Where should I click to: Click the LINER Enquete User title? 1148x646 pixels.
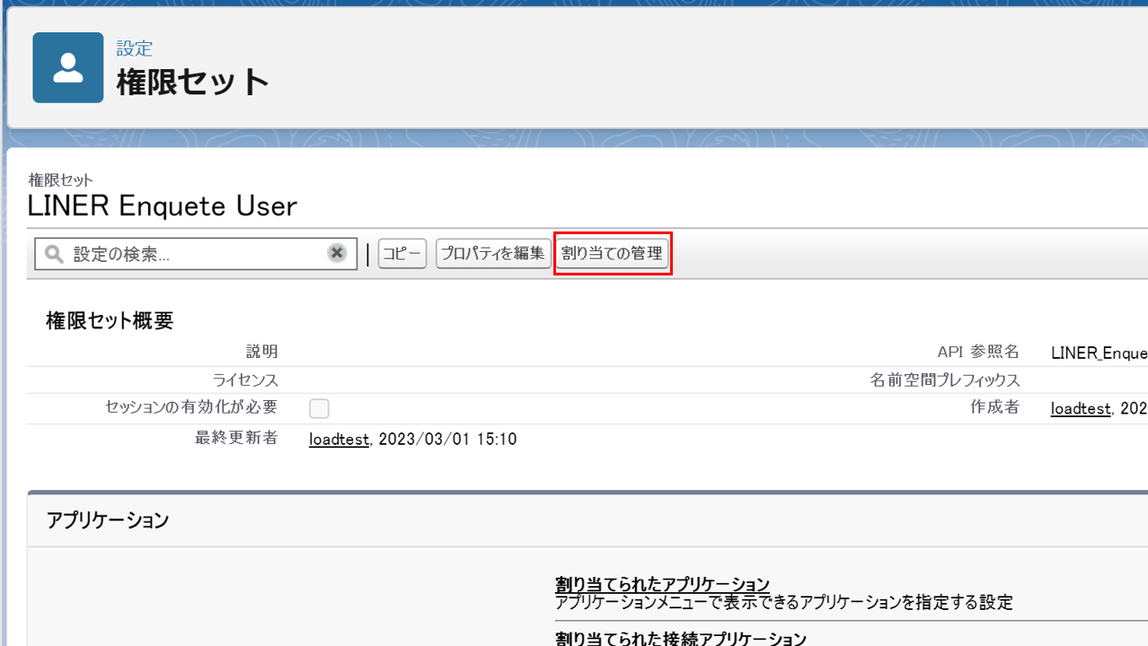click(163, 207)
